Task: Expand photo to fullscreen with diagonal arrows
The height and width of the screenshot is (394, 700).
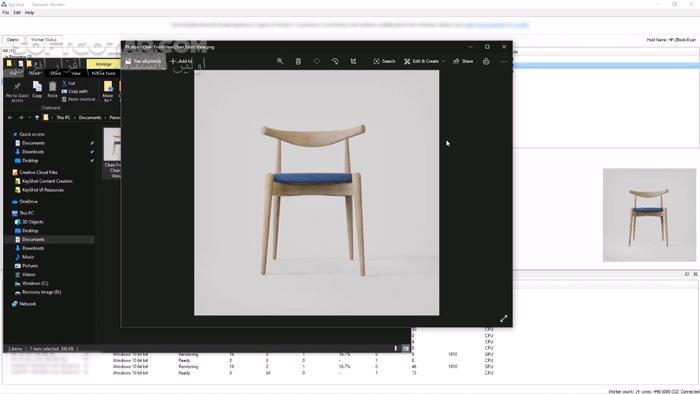Action: coord(504,318)
